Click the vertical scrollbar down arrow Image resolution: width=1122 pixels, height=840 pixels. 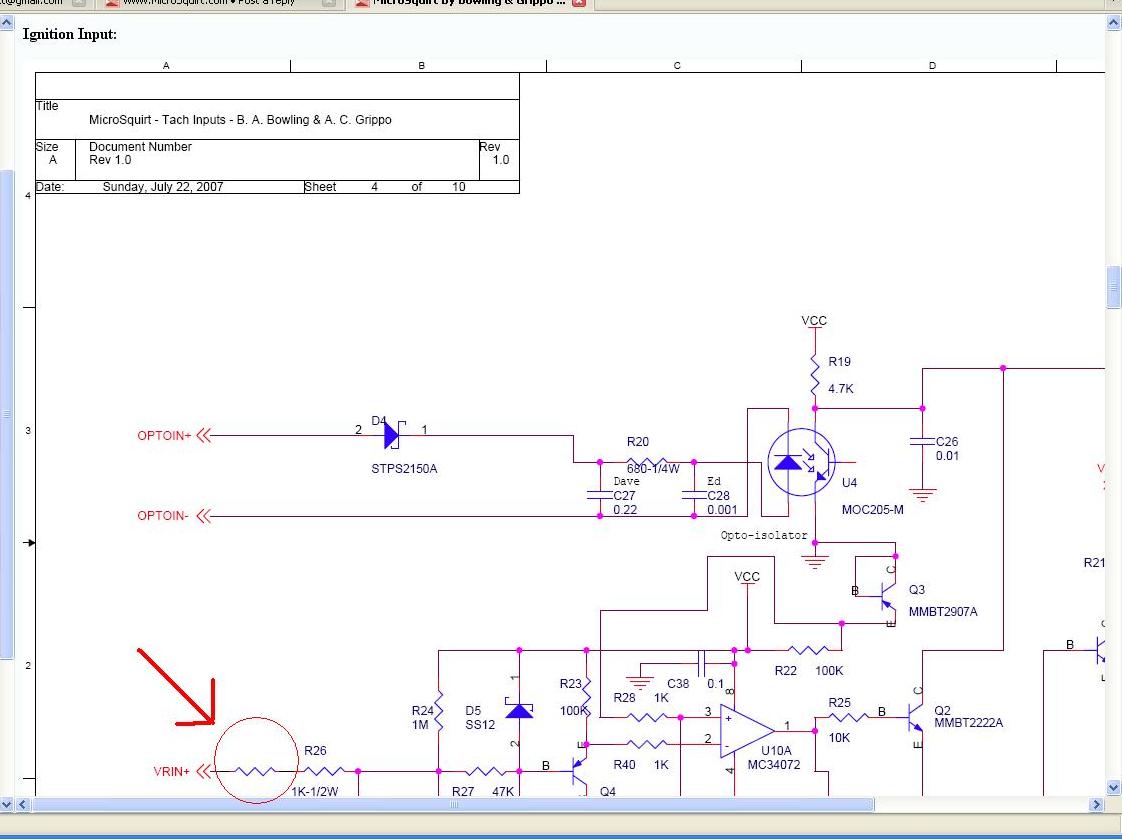pos(1114,787)
